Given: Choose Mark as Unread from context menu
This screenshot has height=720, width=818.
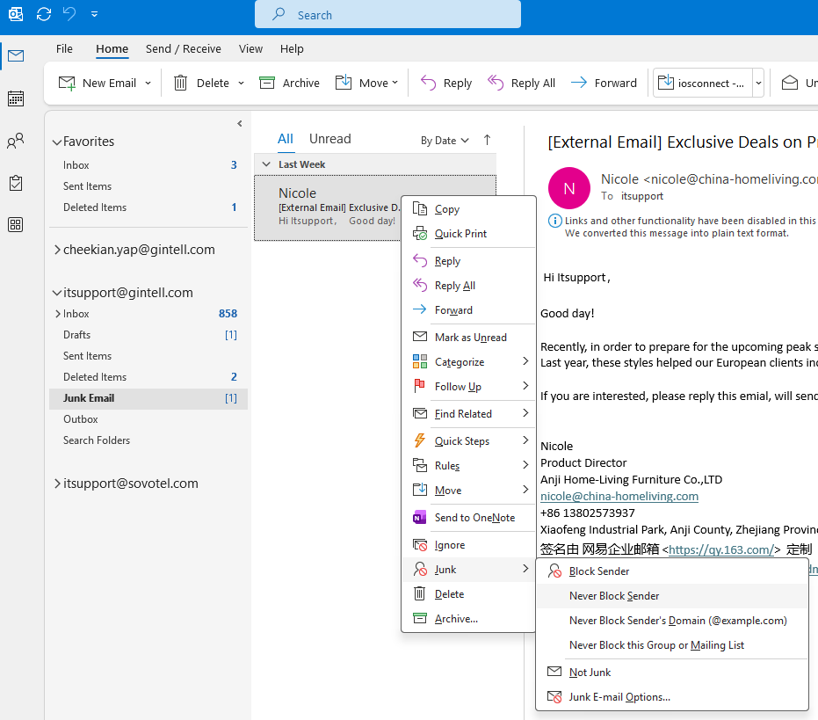Looking at the screenshot, I should coord(470,337).
